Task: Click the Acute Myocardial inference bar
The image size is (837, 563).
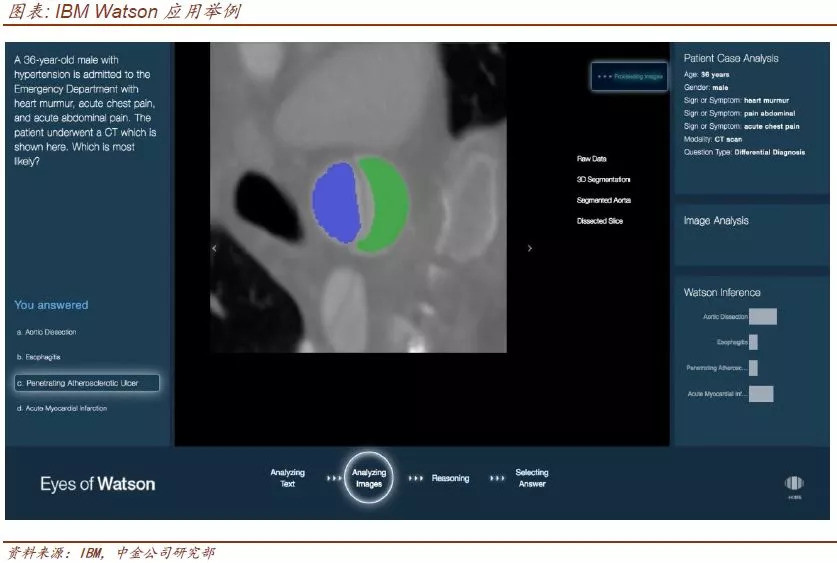Action: [761, 394]
